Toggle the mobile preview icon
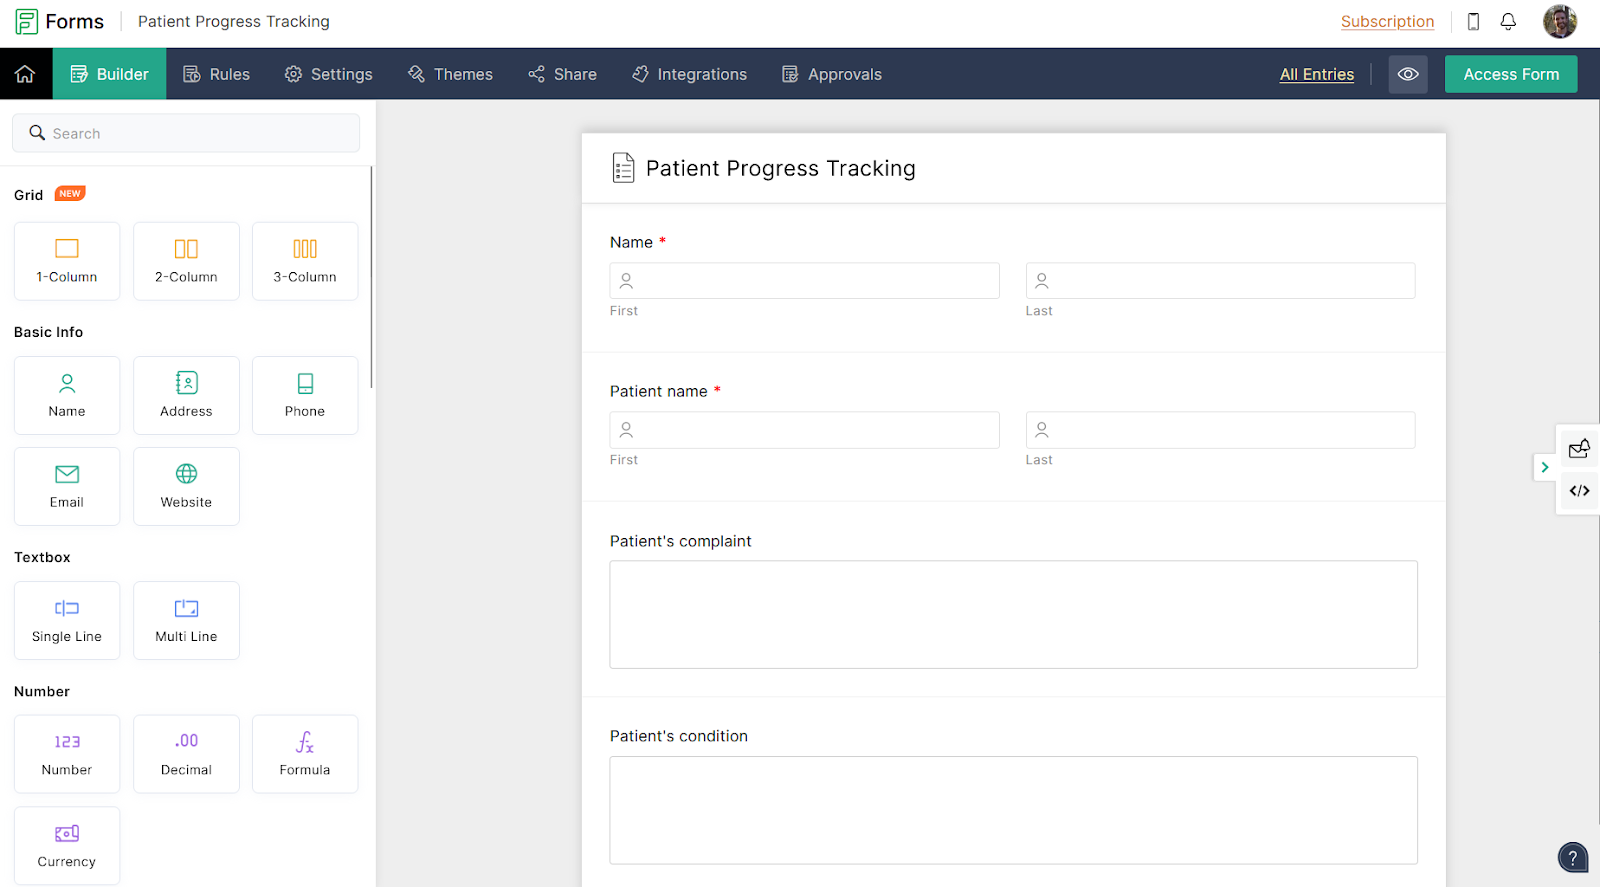 (1473, 21)
